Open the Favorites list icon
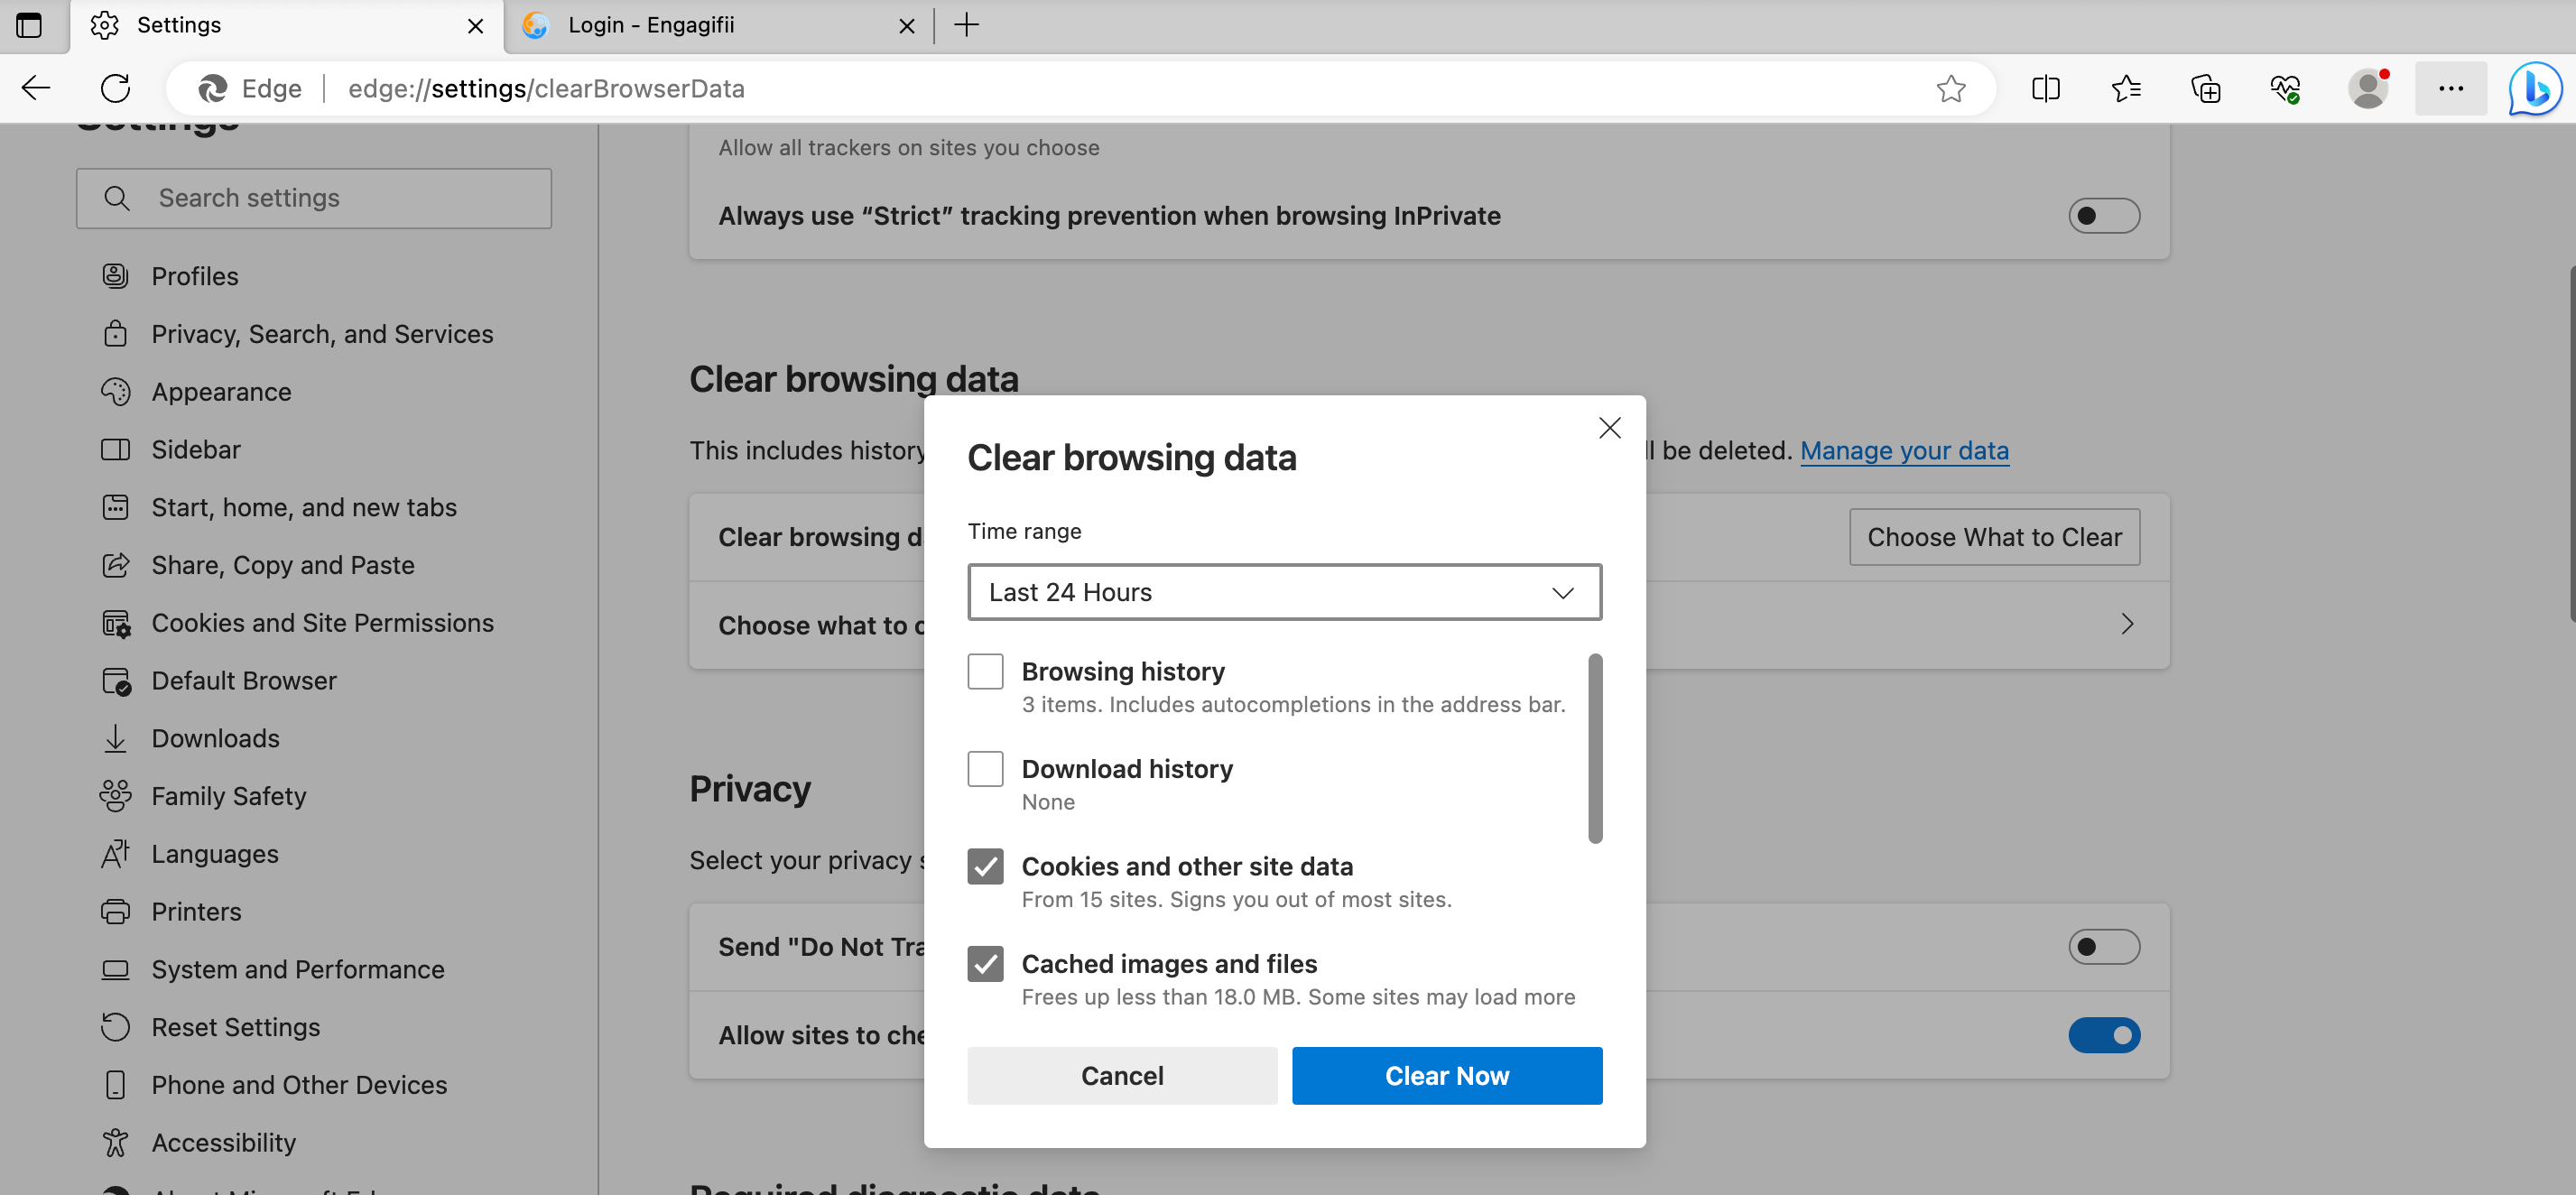 click(x=2126, y=88)
